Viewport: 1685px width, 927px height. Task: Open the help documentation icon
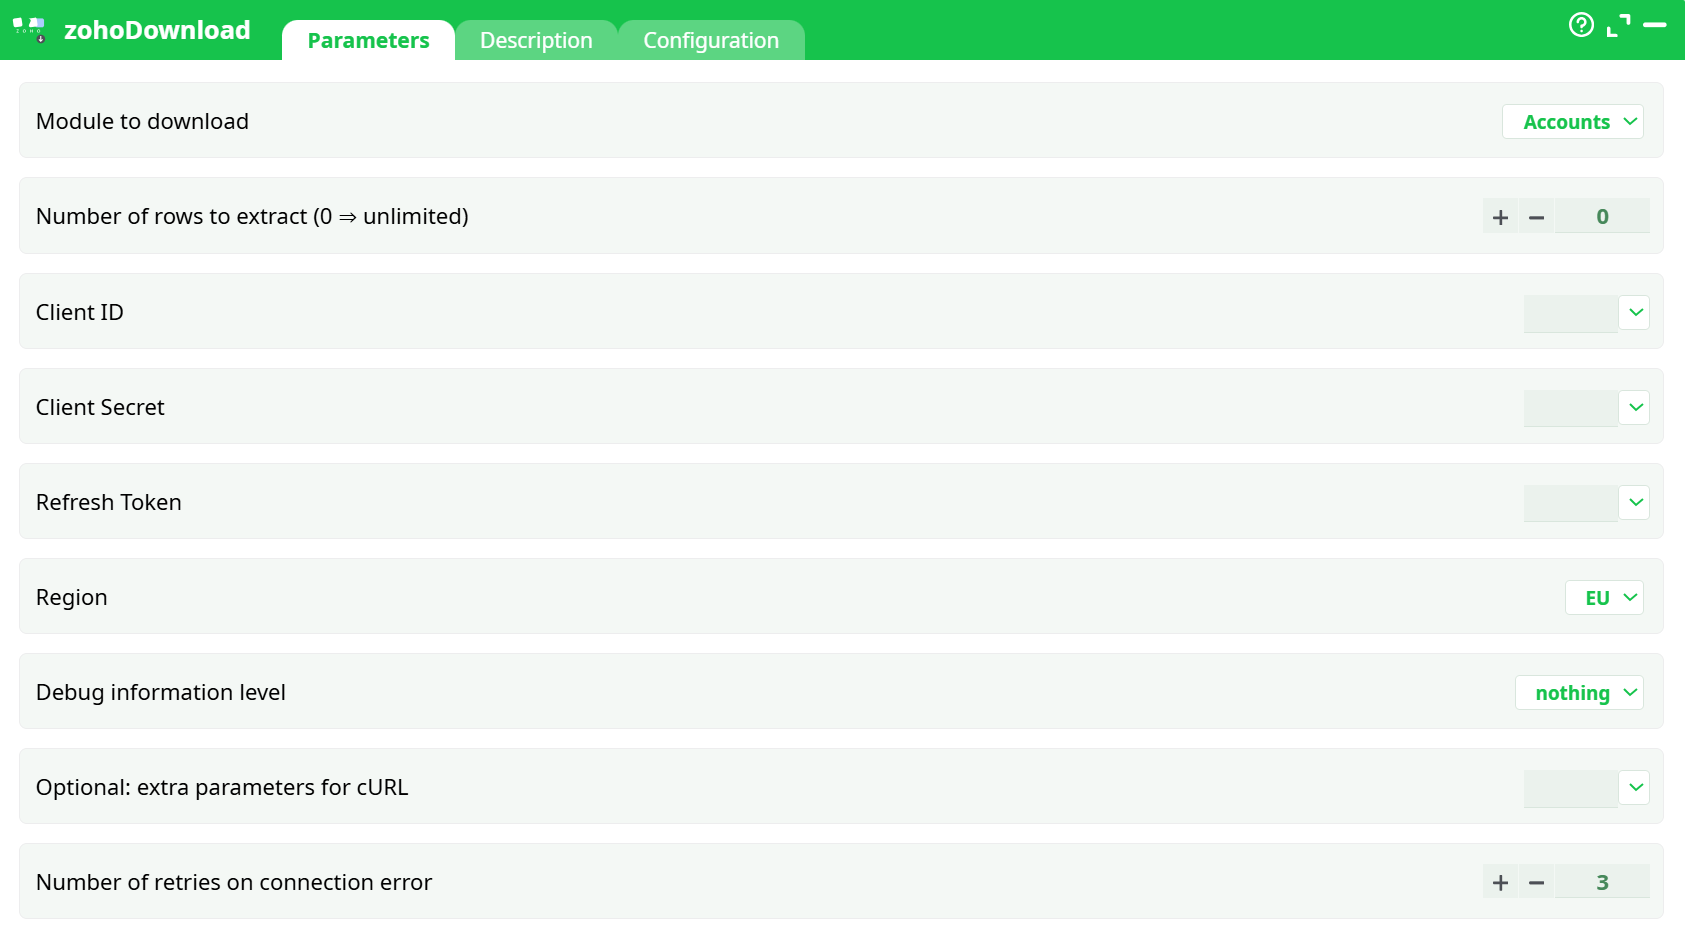(1581, 25)
